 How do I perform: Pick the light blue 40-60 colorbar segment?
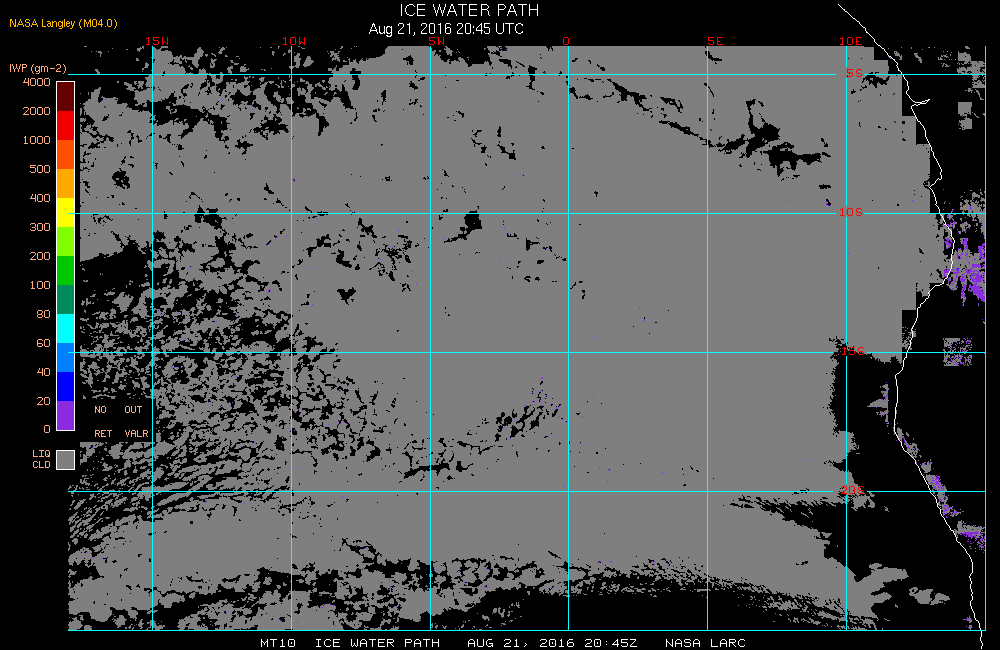point(66,357)
